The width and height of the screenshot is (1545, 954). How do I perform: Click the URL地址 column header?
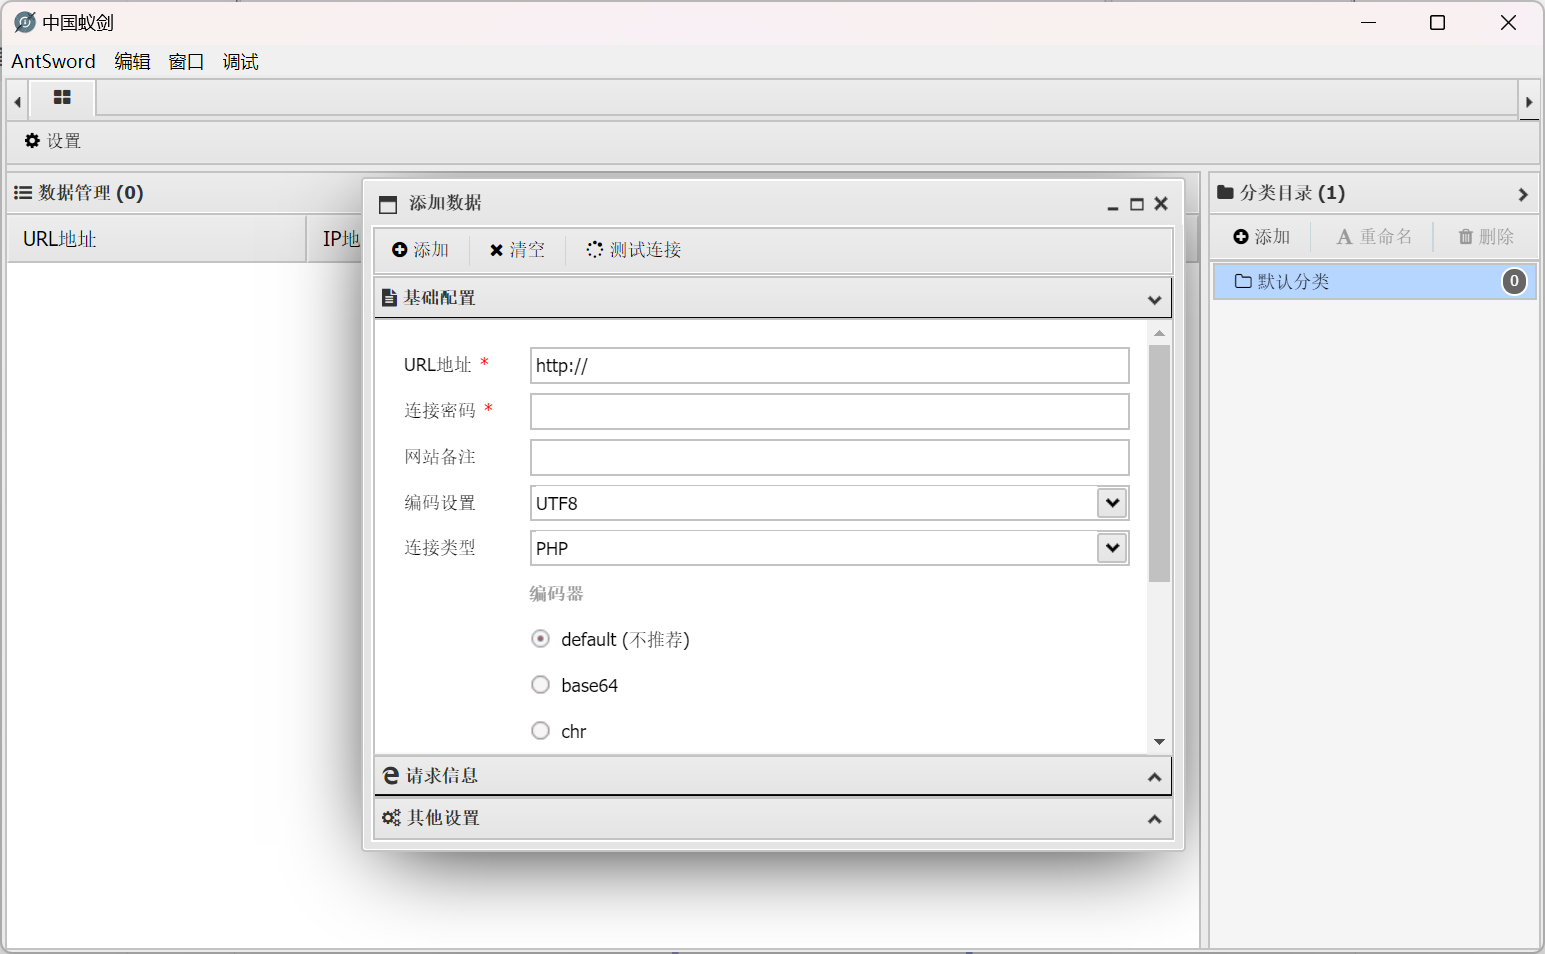(157, 239)
